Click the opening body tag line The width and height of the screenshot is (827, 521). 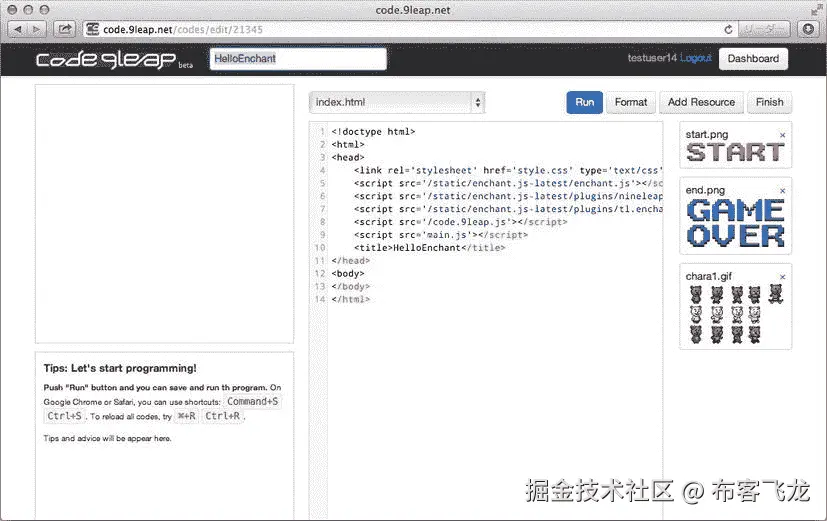tap(348, 274)
